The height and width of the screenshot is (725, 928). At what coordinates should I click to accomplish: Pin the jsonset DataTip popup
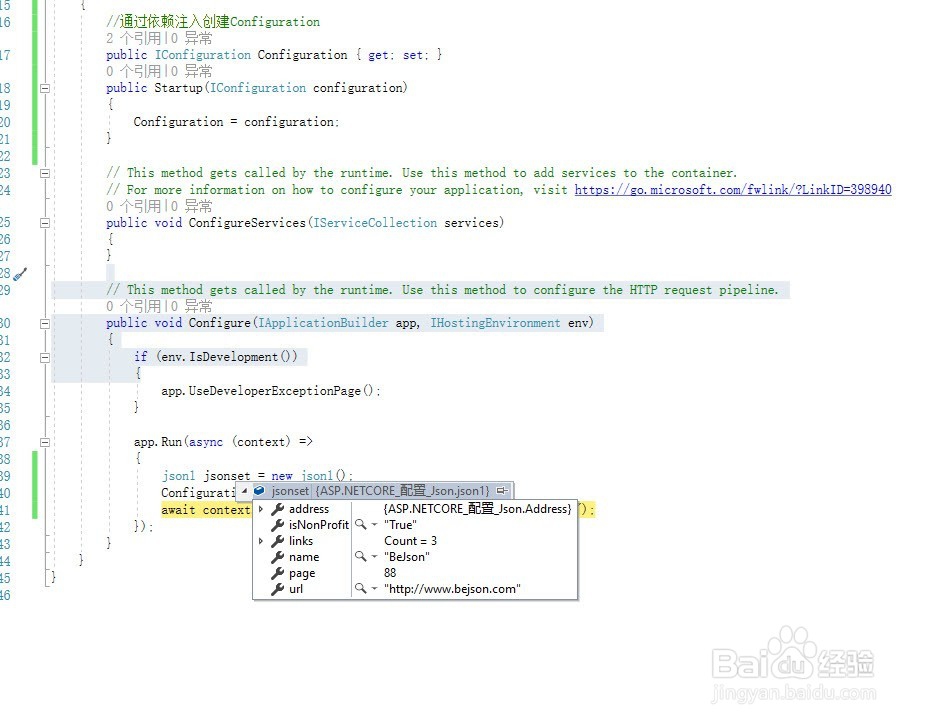coord(500,491)
